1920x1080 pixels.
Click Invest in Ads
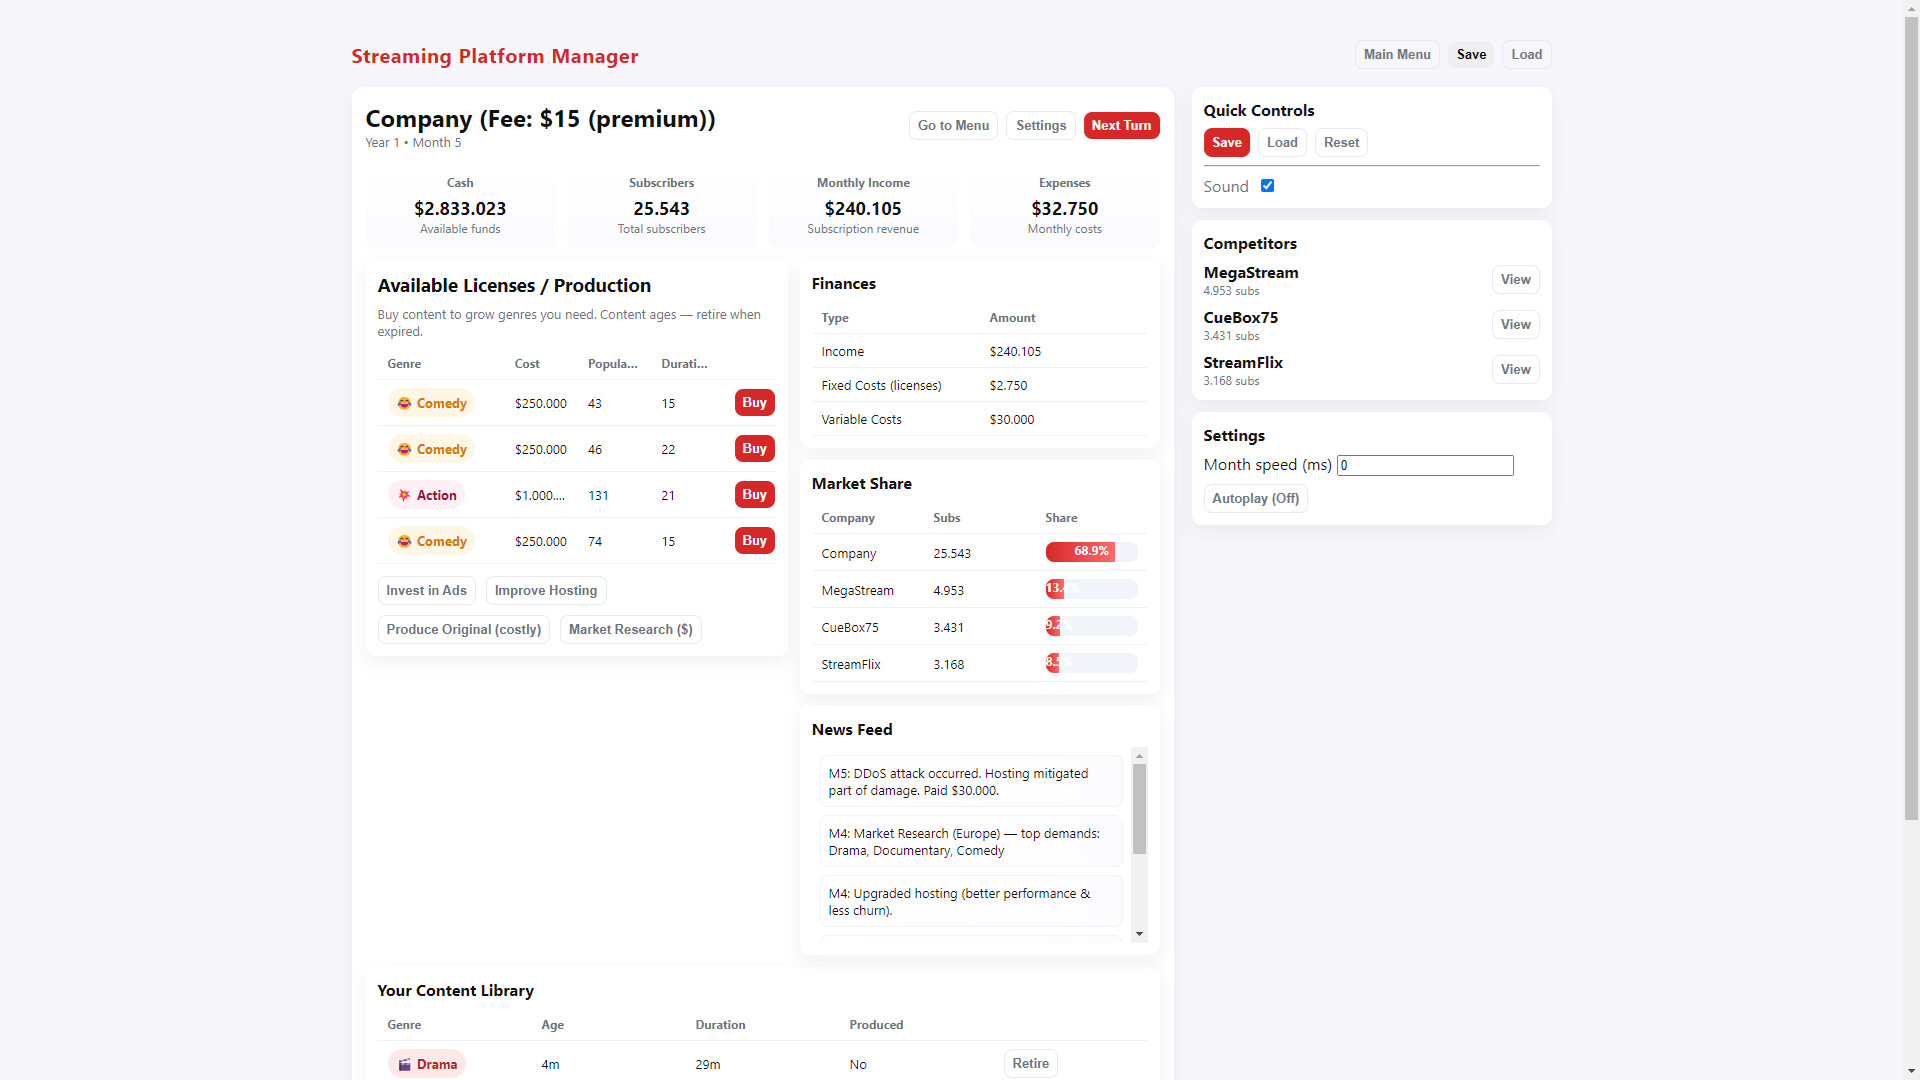click(426, 590)
